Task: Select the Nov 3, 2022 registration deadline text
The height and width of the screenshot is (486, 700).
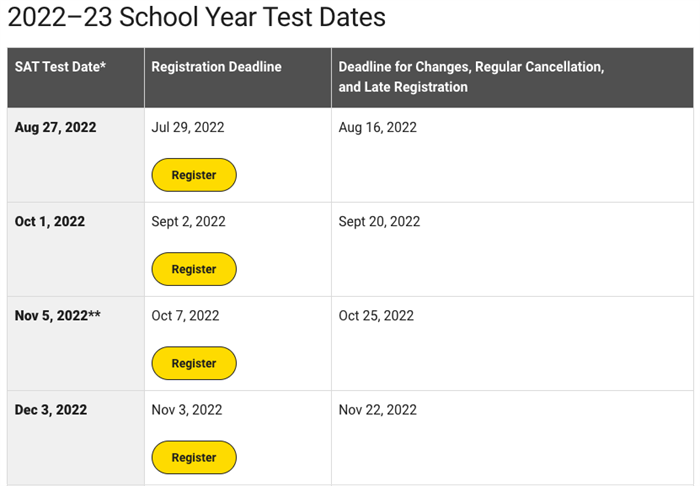Action: 187,410
